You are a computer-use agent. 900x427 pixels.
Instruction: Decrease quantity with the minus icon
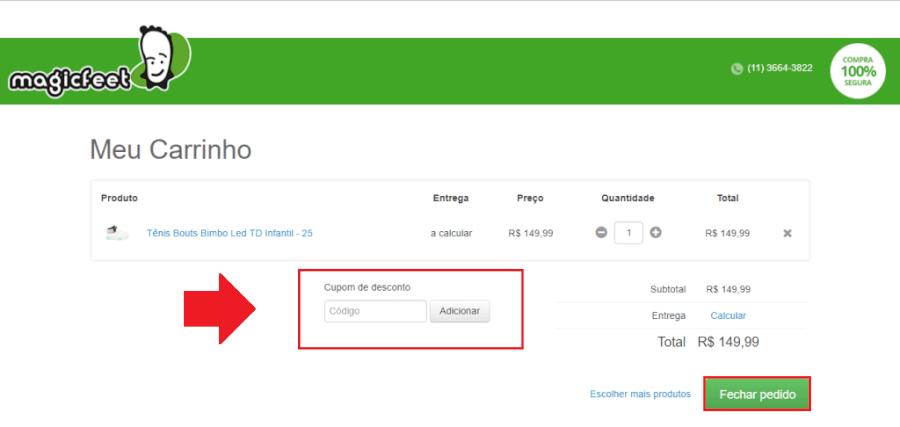[x=601, y=233]
